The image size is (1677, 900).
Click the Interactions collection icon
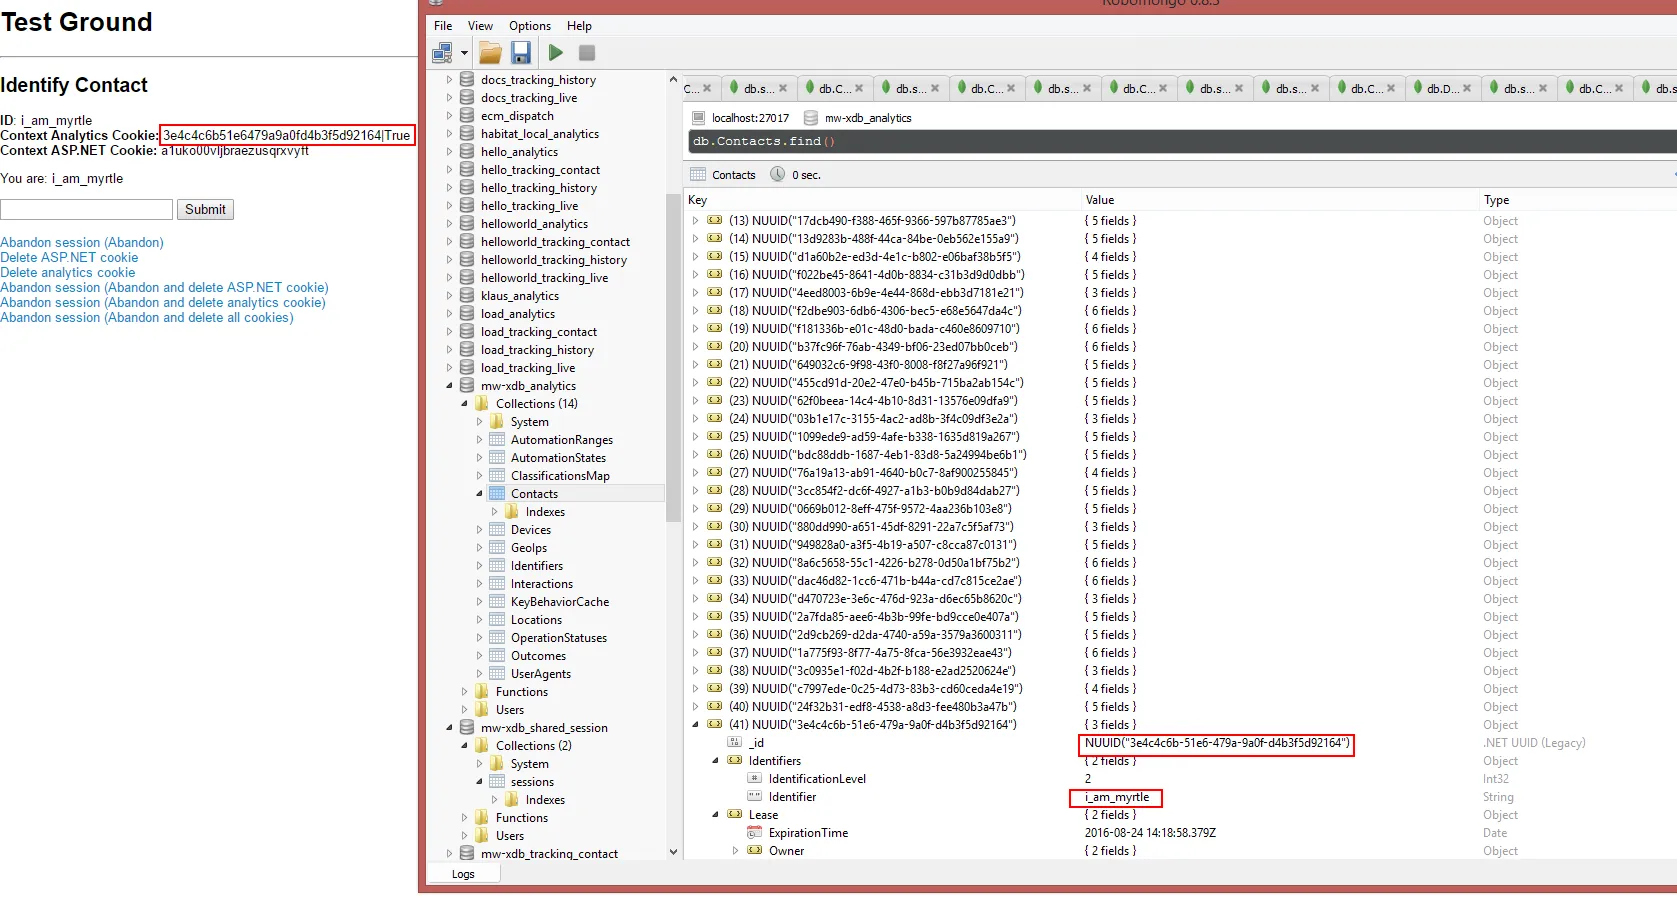click(497, 584)
